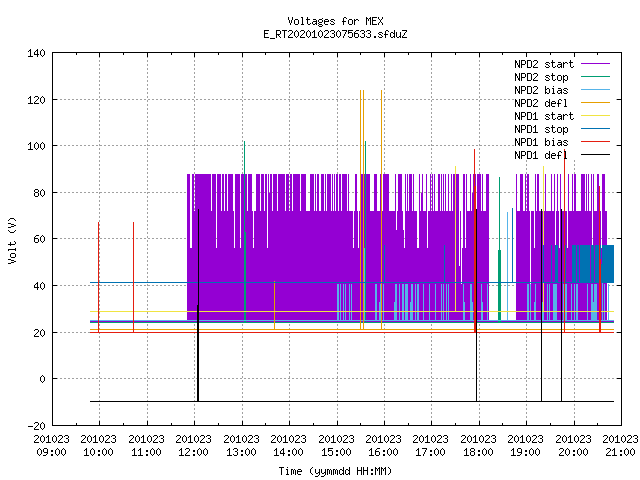Click green line sample beside NPD2 stop
The height and width of the screenshot is (480, 640).
point(595,76)
